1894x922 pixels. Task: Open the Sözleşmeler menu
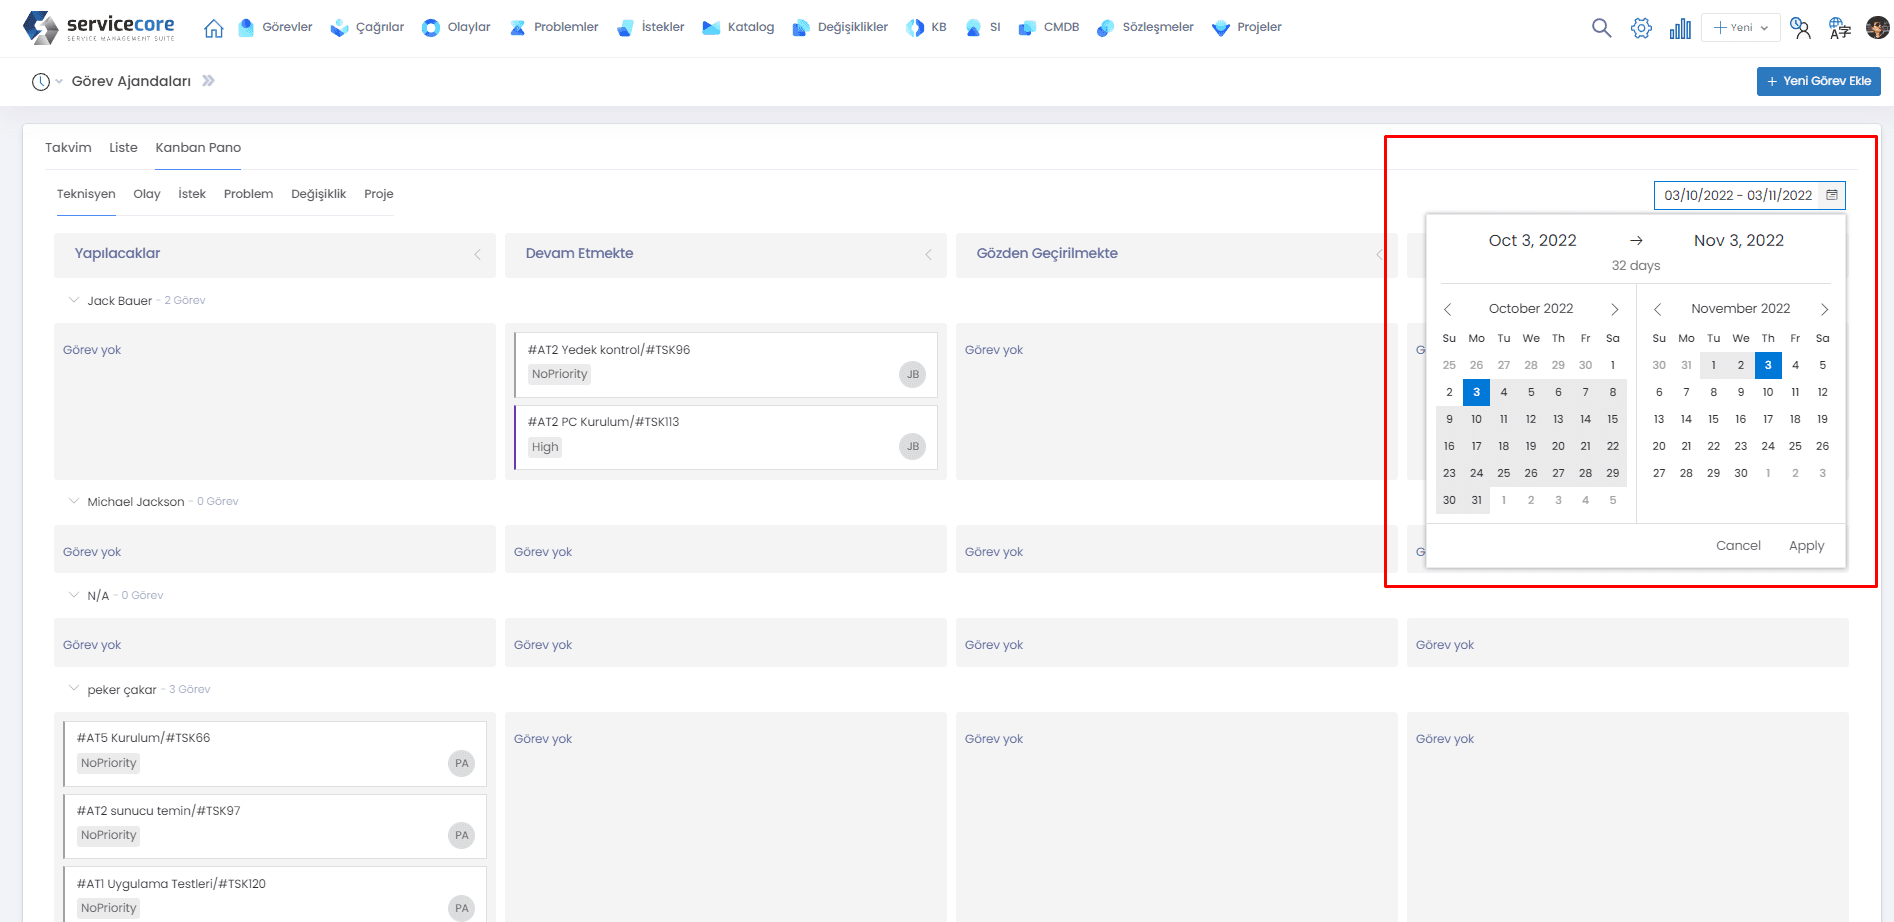coord(1145,27)
